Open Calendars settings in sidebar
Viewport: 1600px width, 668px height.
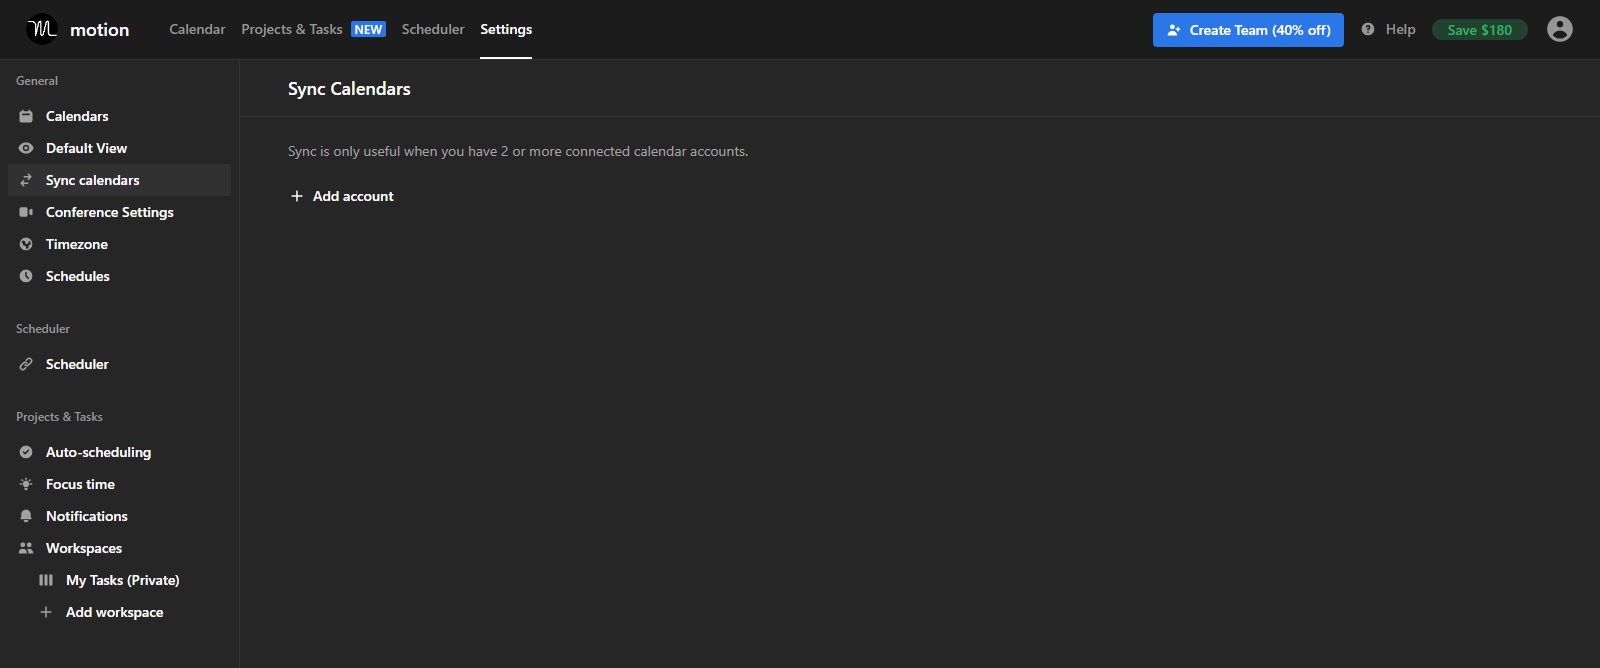(x=119, y=116)
